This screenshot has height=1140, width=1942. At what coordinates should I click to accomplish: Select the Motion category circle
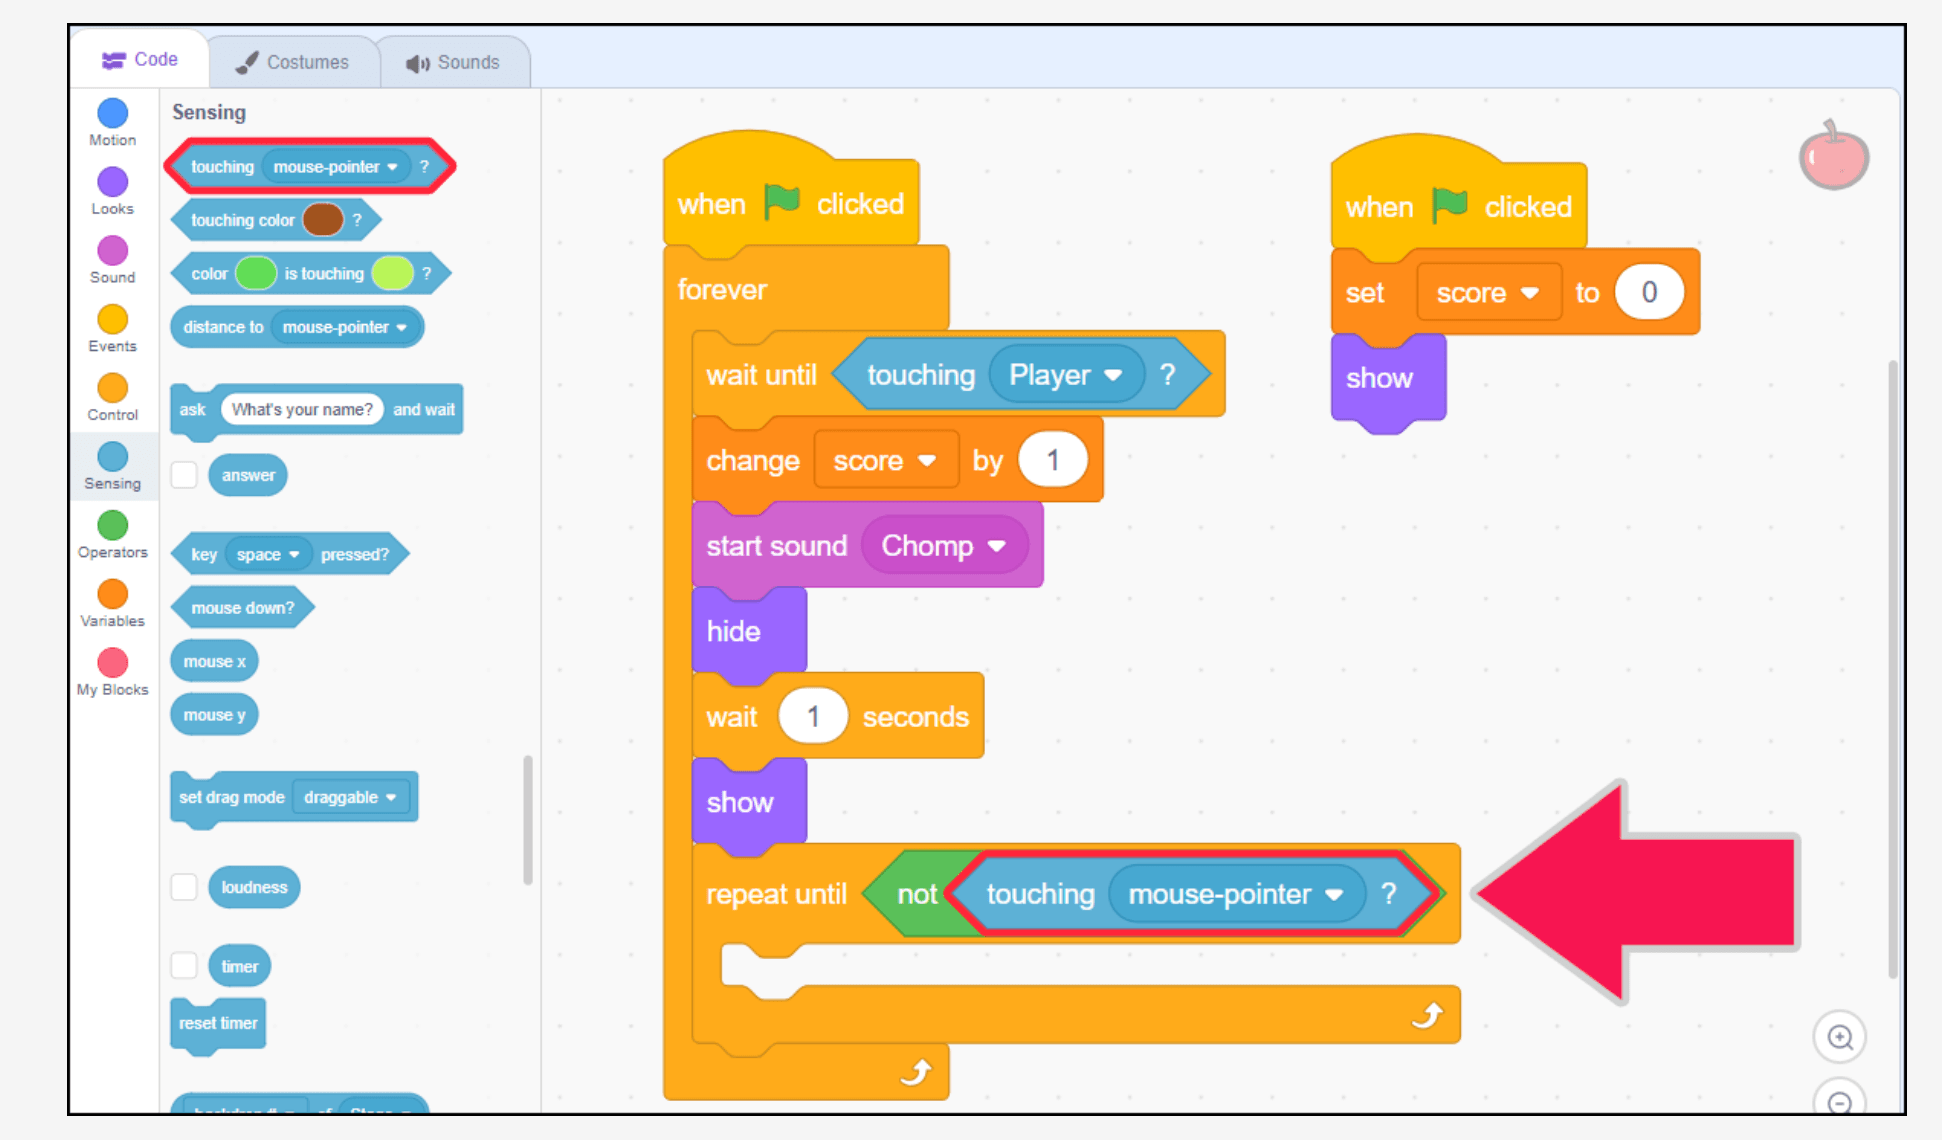coord(112,113)
